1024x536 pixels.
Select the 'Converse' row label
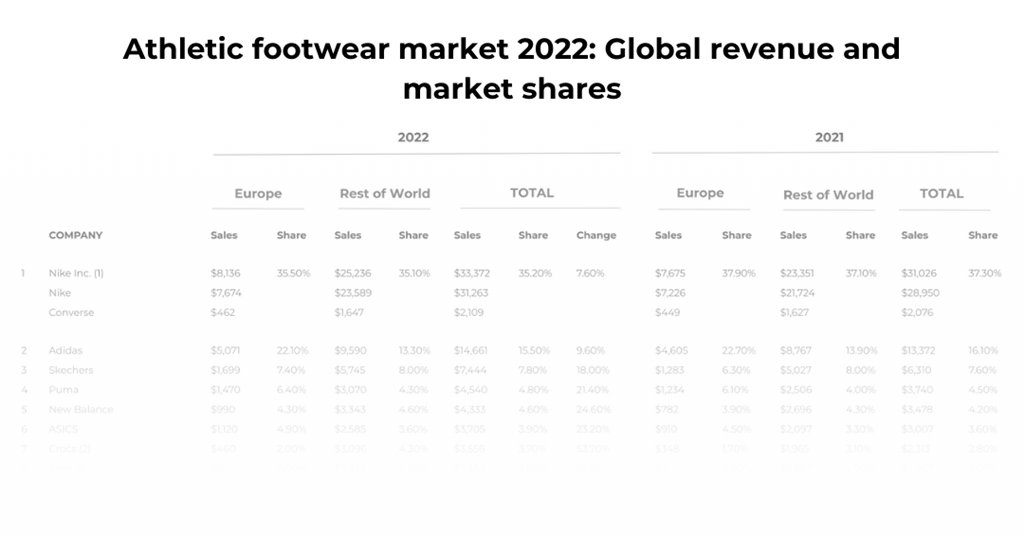click(71, 312)
